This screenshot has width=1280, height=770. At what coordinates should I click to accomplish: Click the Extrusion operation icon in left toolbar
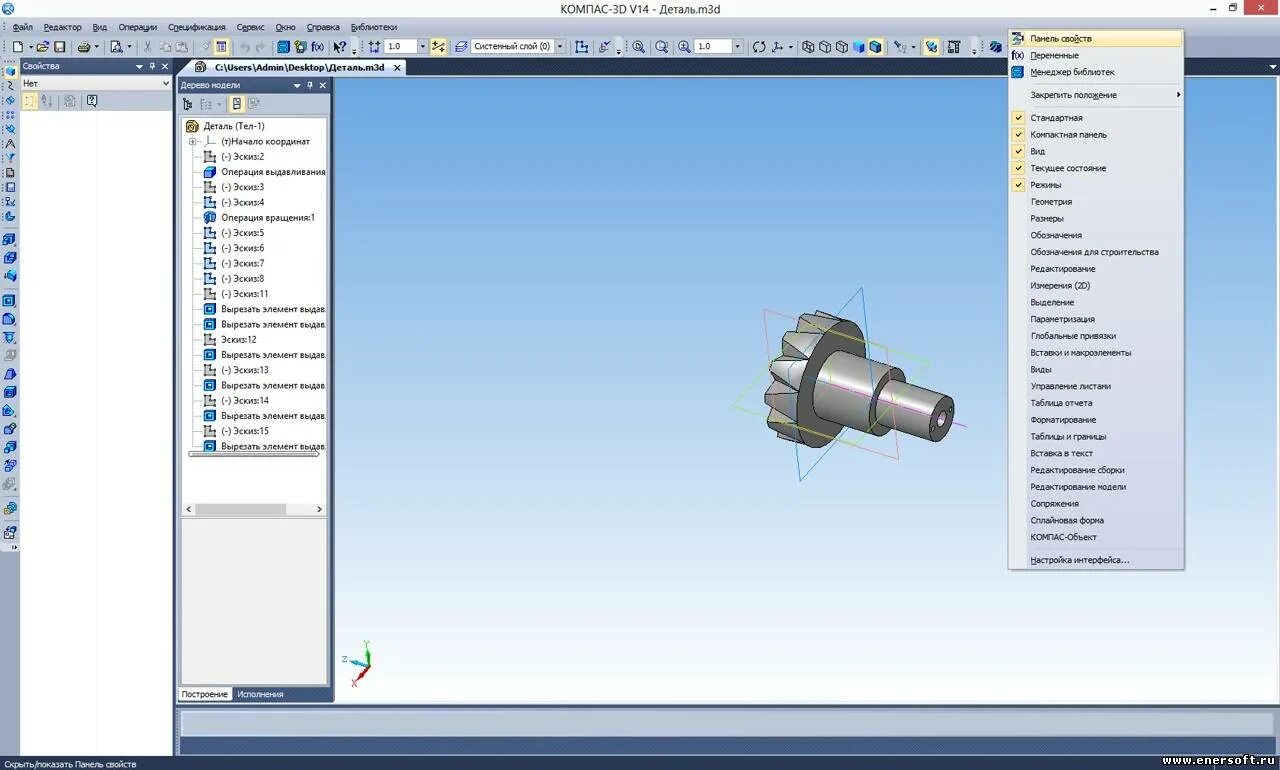point(9,240)
